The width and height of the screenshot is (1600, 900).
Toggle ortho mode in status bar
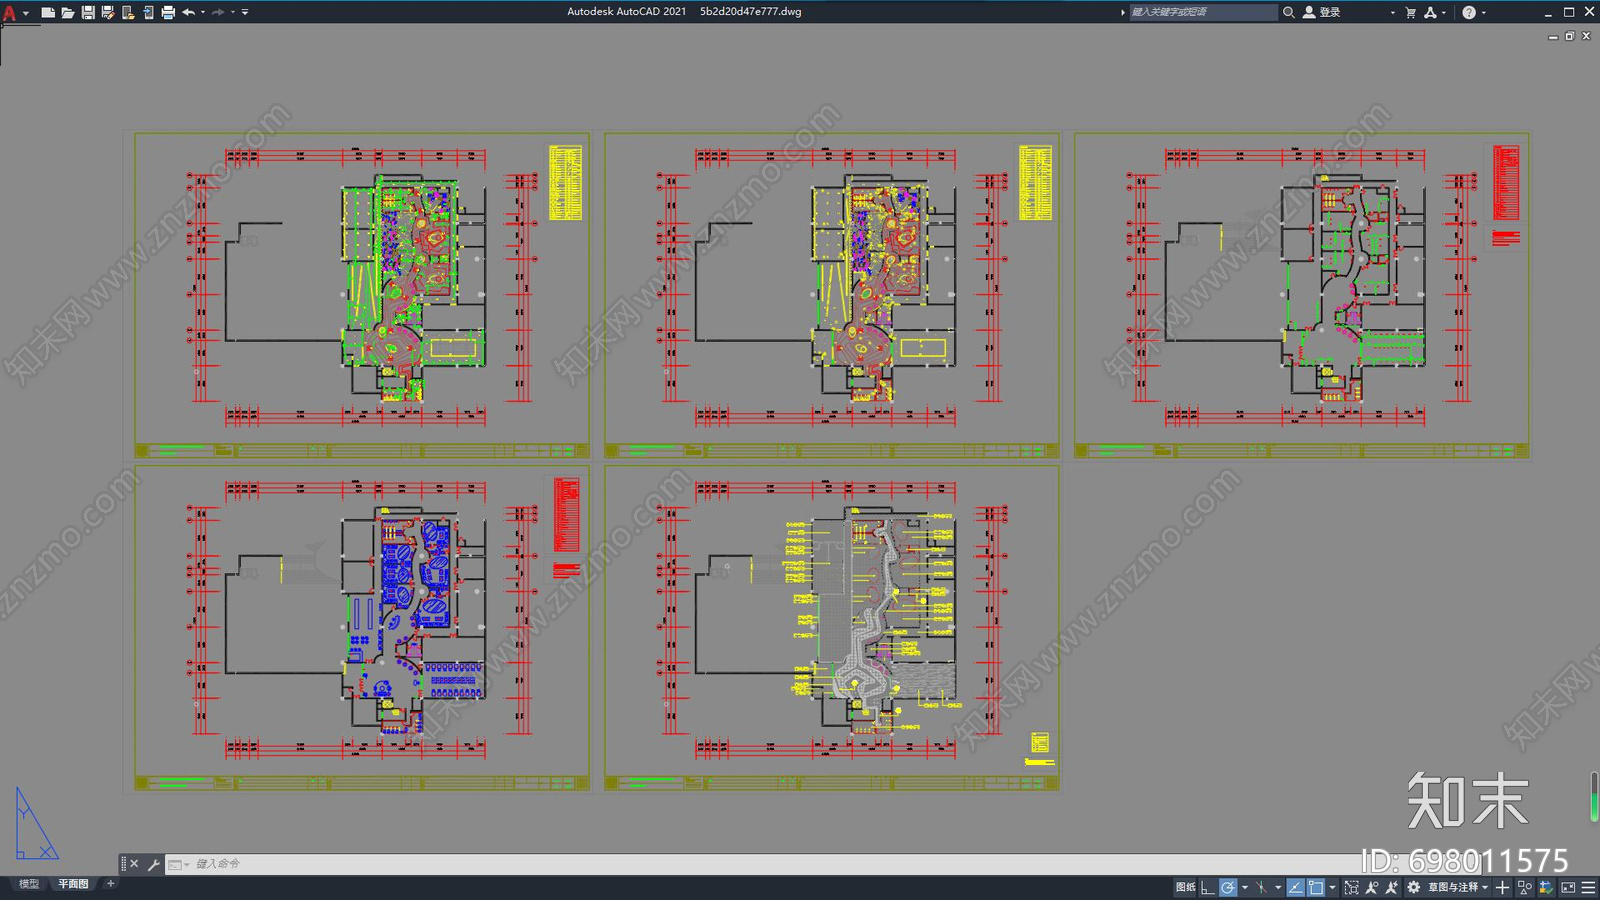tap(1208, 887)
